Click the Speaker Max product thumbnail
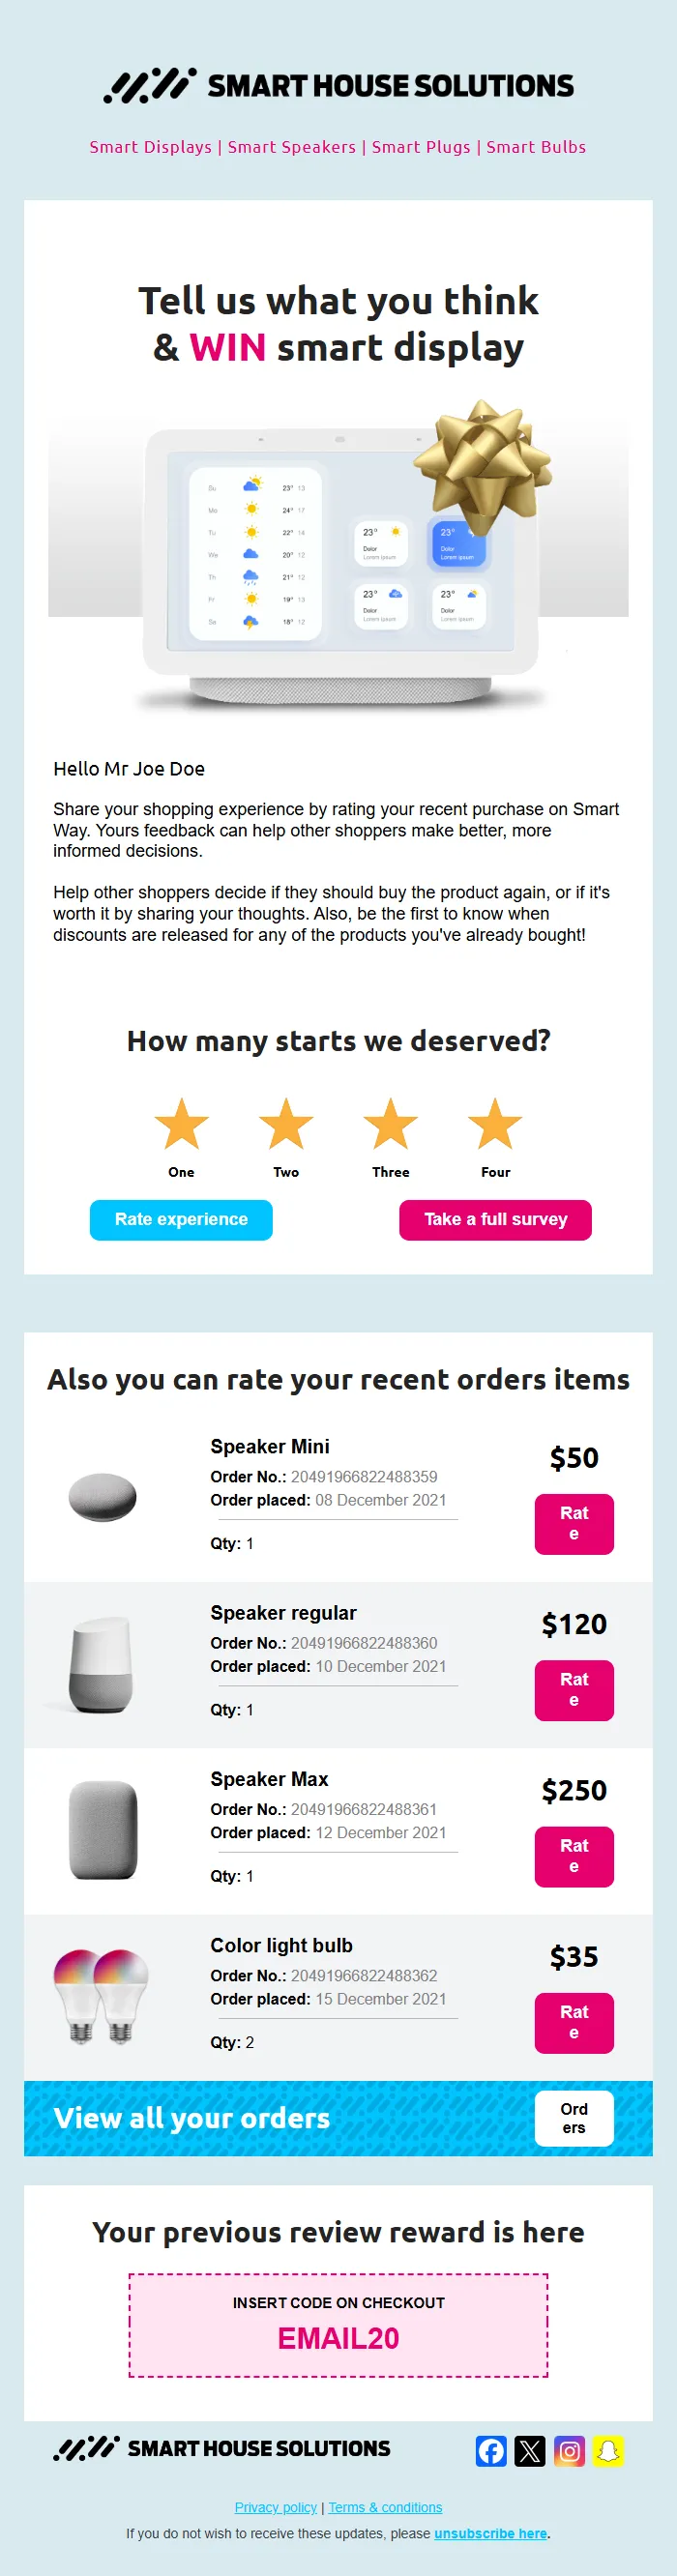Screen dimensions: 677x2576 (x=103, y=1830)
